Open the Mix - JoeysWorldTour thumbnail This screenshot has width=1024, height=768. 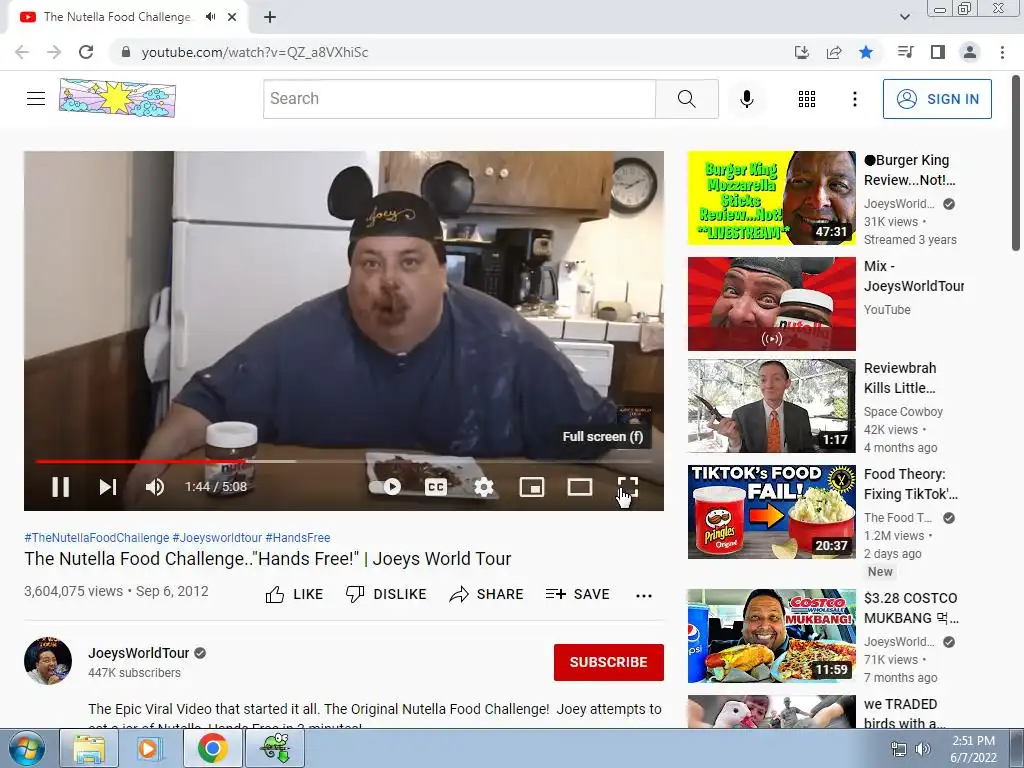pos(771,304)
